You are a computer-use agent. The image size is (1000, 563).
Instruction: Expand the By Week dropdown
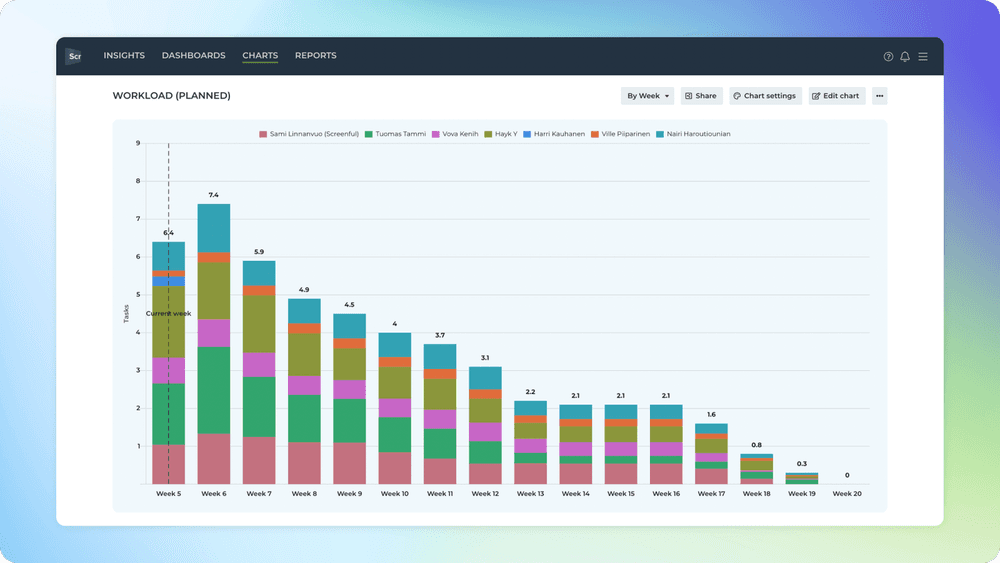[647, 96]
